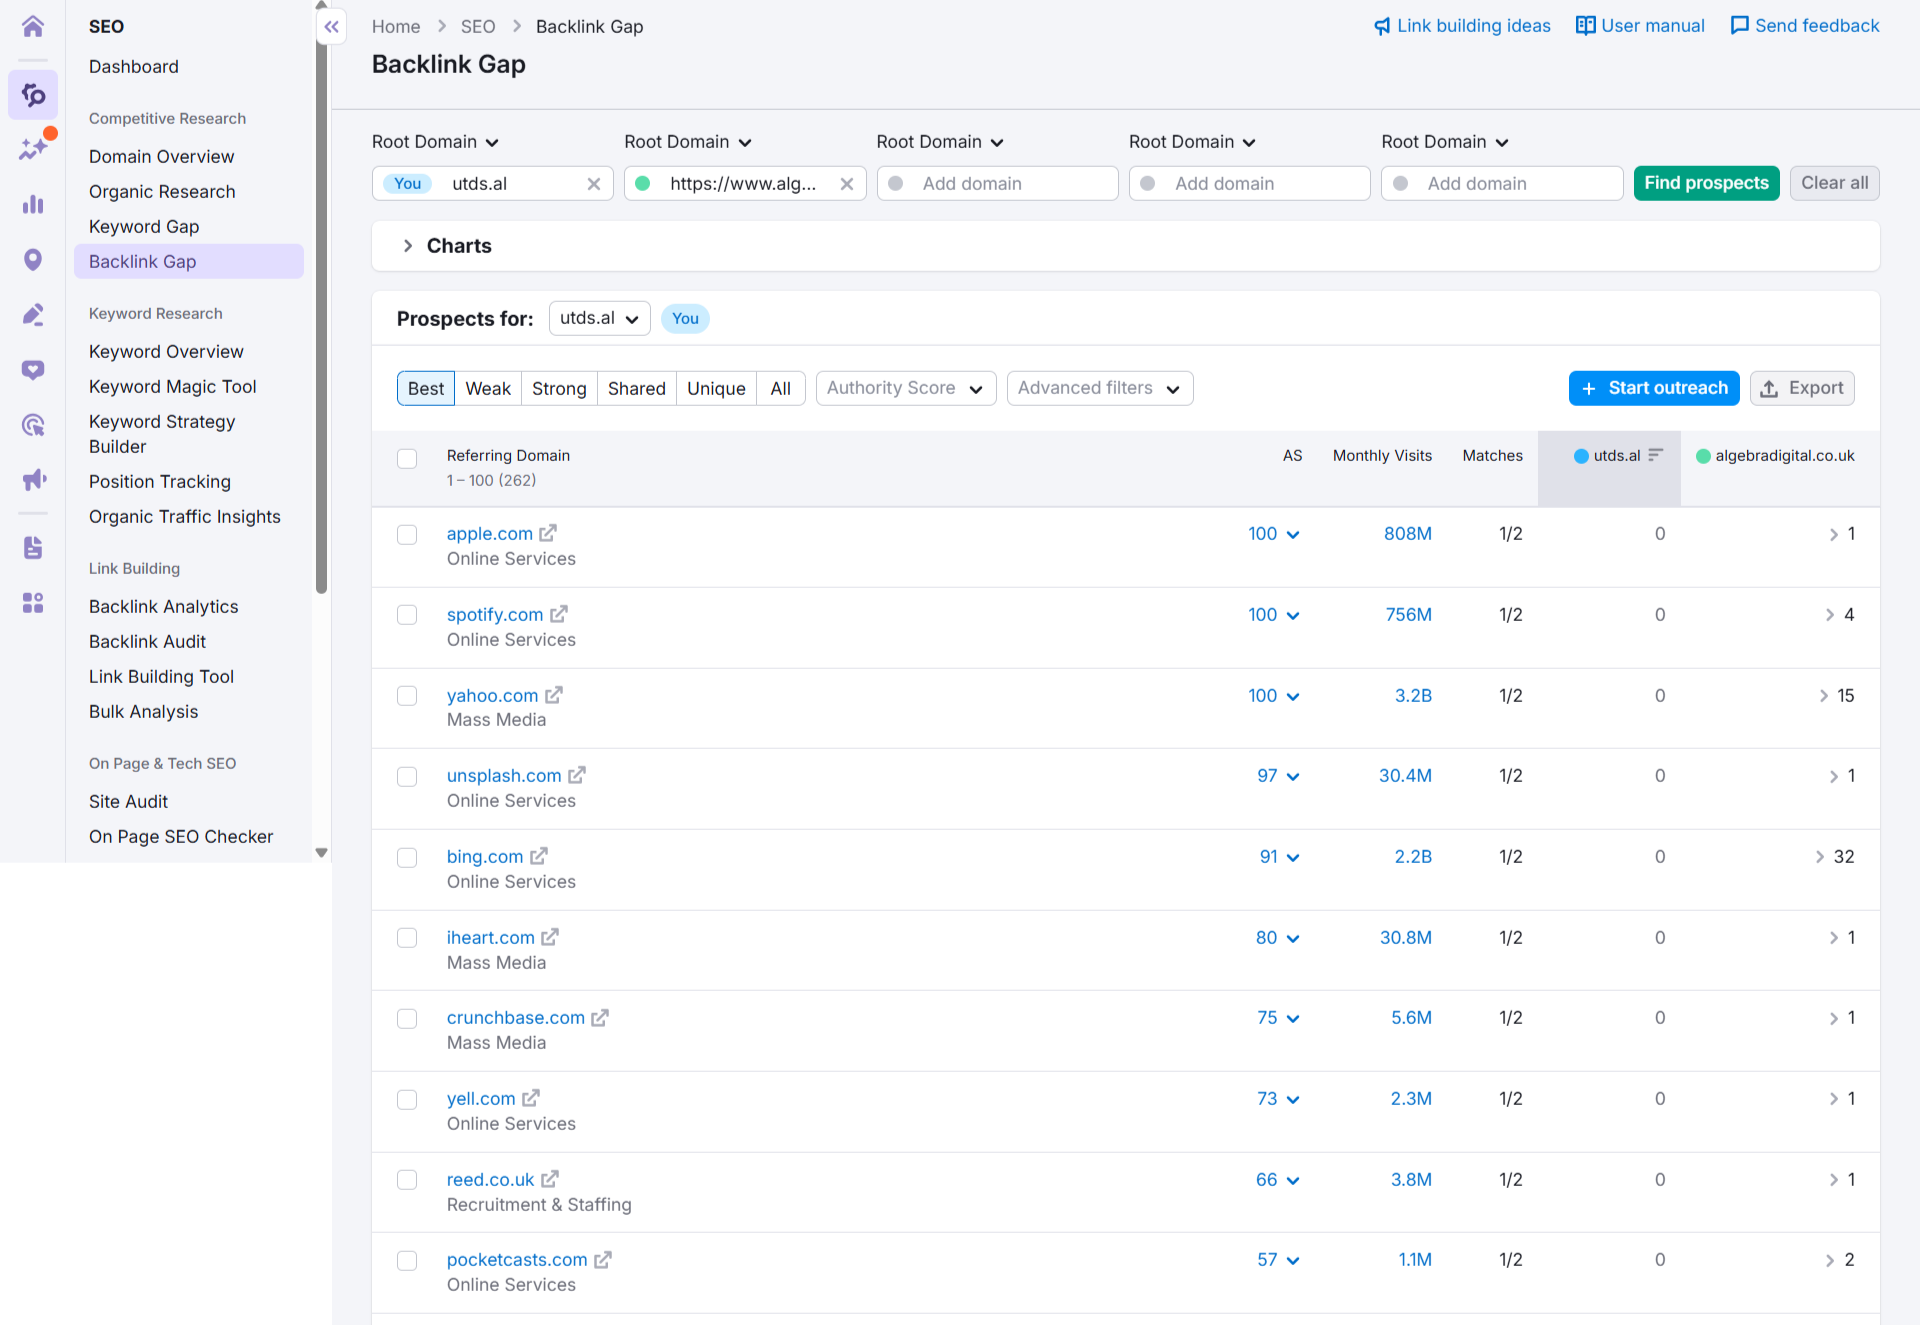This screenshot has width=1920, height=1325.
Task: Select the Weak prospects tab
Action: click(x=488, y=388)
